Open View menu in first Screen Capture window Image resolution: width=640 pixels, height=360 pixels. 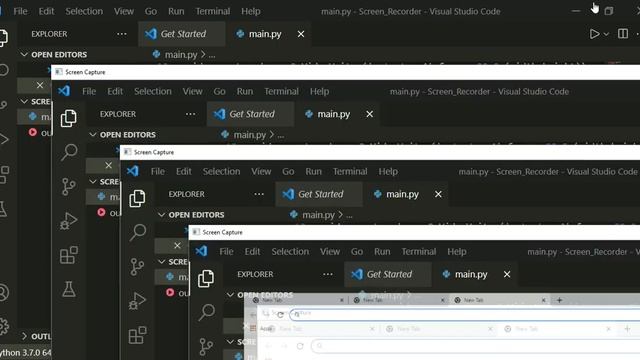(x=192, y=91)
